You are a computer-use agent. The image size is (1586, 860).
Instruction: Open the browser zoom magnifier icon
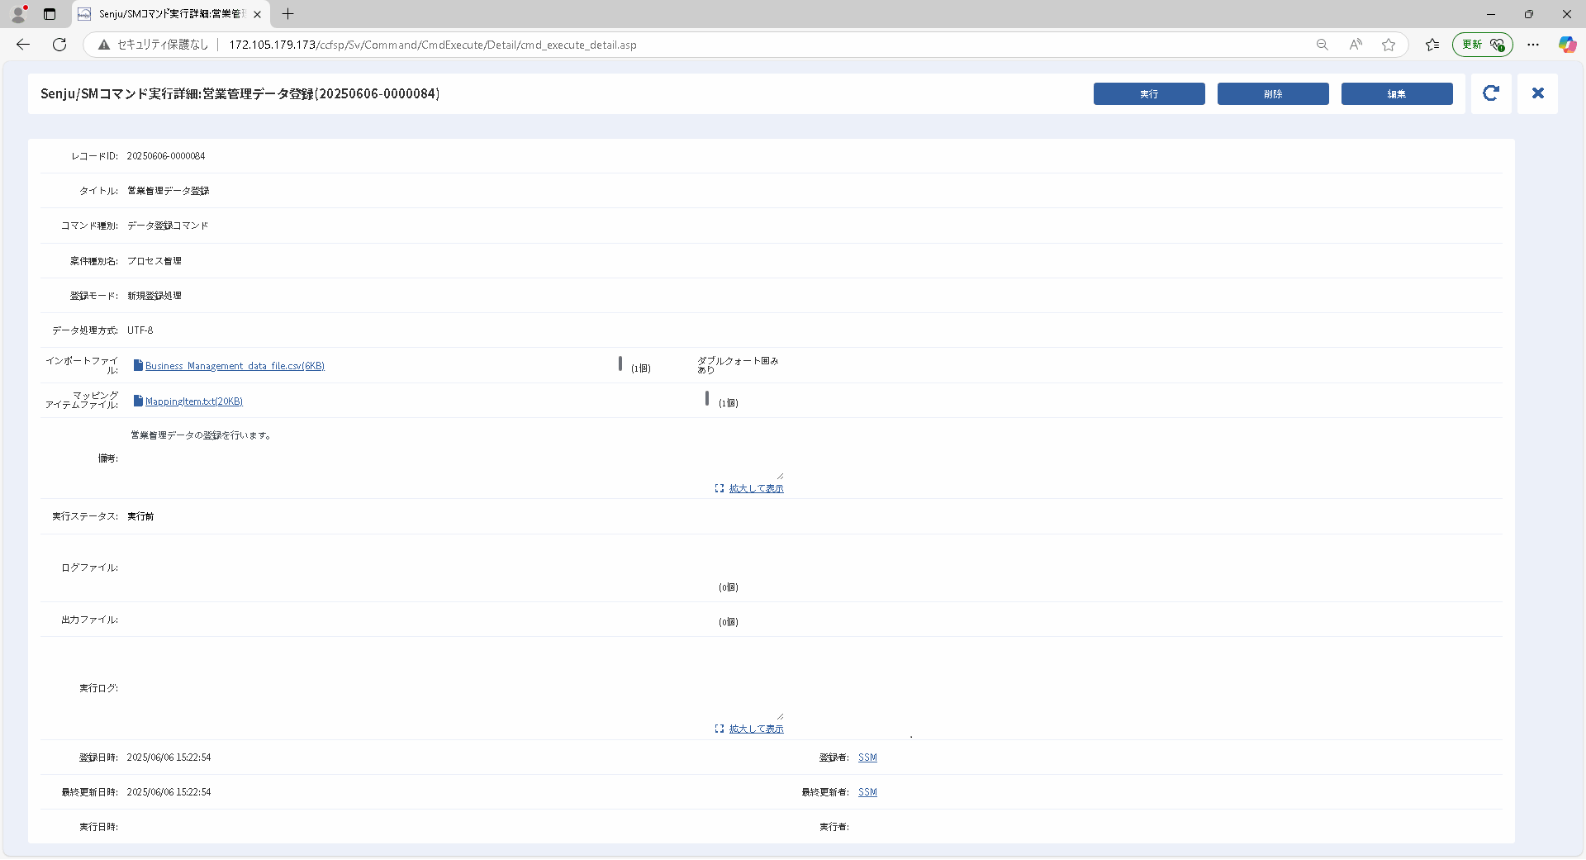pos(1322,44)
